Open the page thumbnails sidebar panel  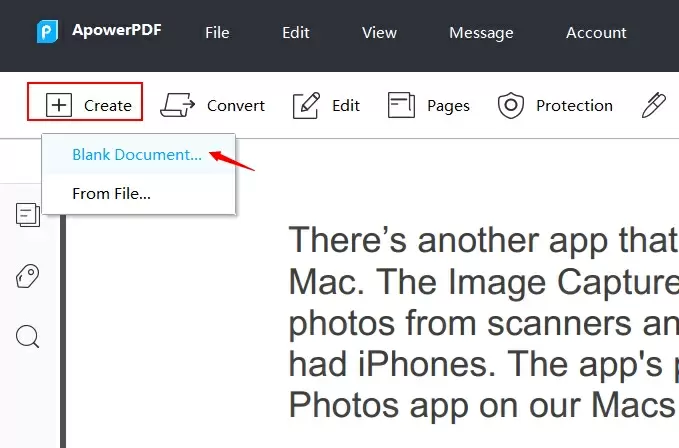coord(28,215)
